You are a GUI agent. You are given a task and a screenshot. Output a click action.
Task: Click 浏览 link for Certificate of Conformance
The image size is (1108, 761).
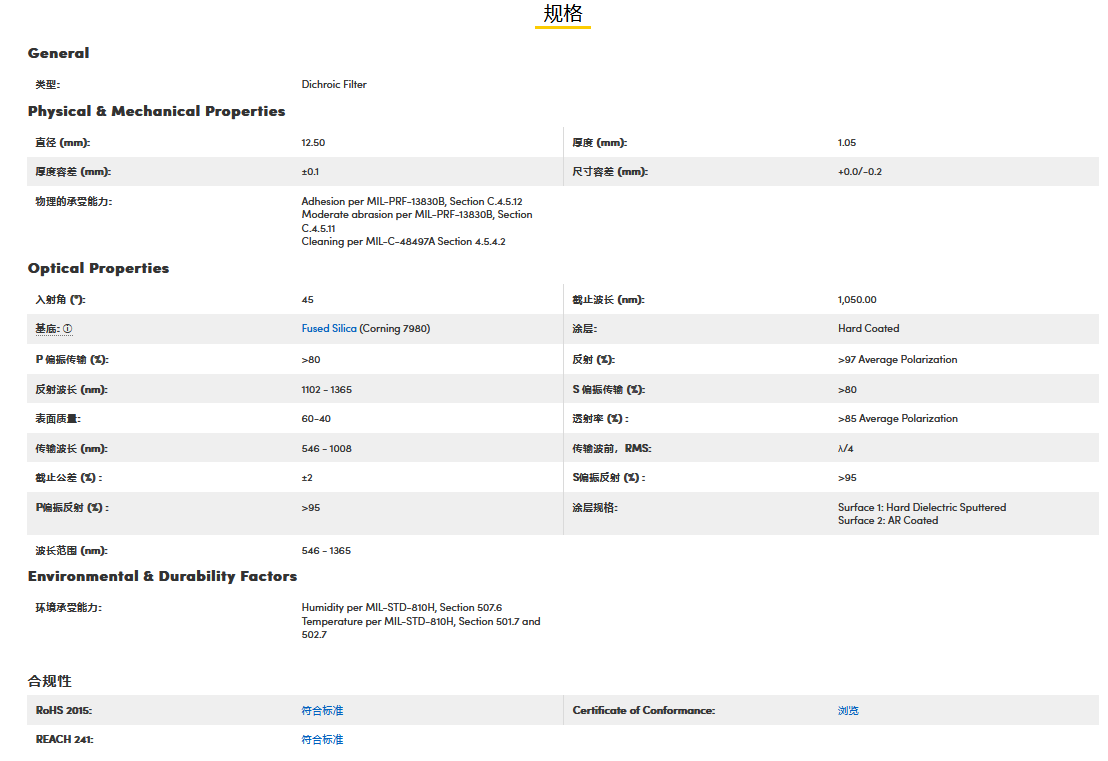click(848, 711)
